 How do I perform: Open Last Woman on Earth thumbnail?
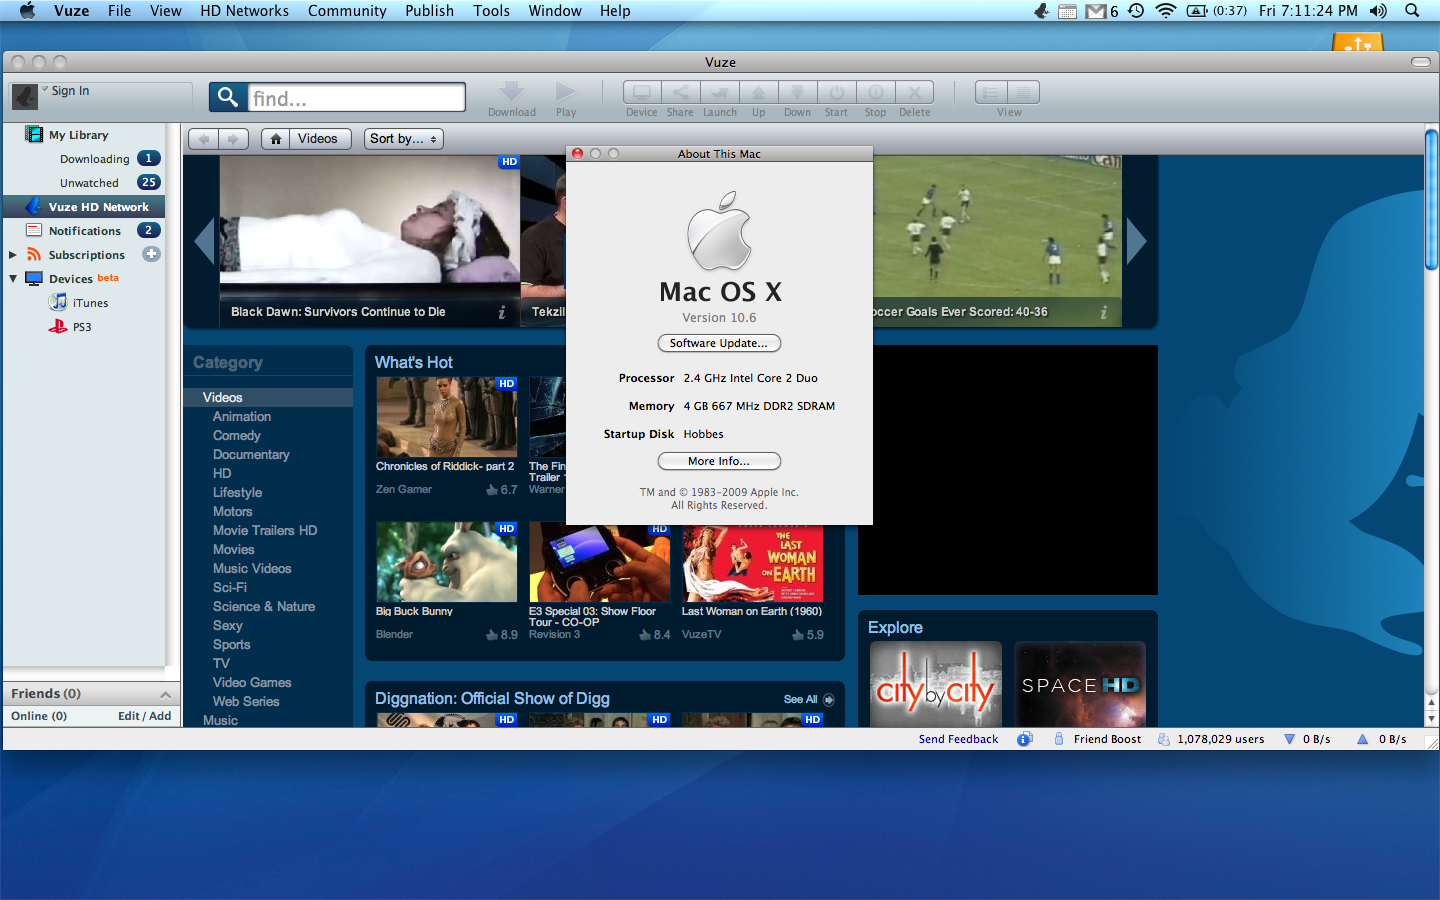[753, 562]
